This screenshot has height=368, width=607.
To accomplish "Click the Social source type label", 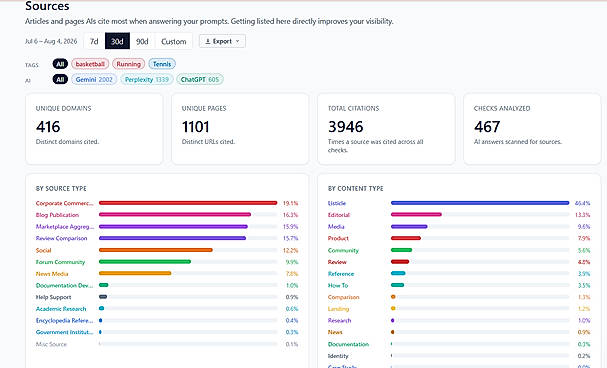I will (43, 250).
